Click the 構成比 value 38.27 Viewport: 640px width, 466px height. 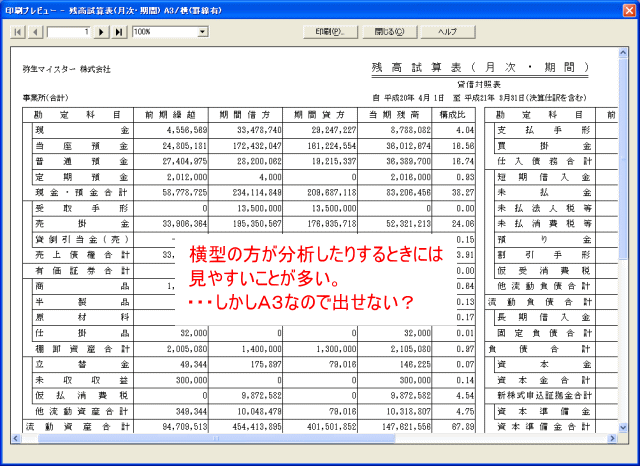pos(463,193)
